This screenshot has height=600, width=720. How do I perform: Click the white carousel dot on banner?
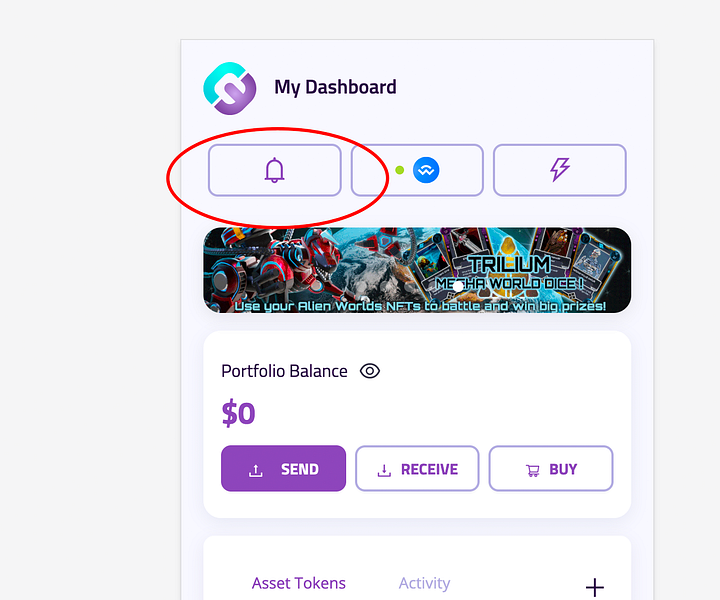coord(457,286)
